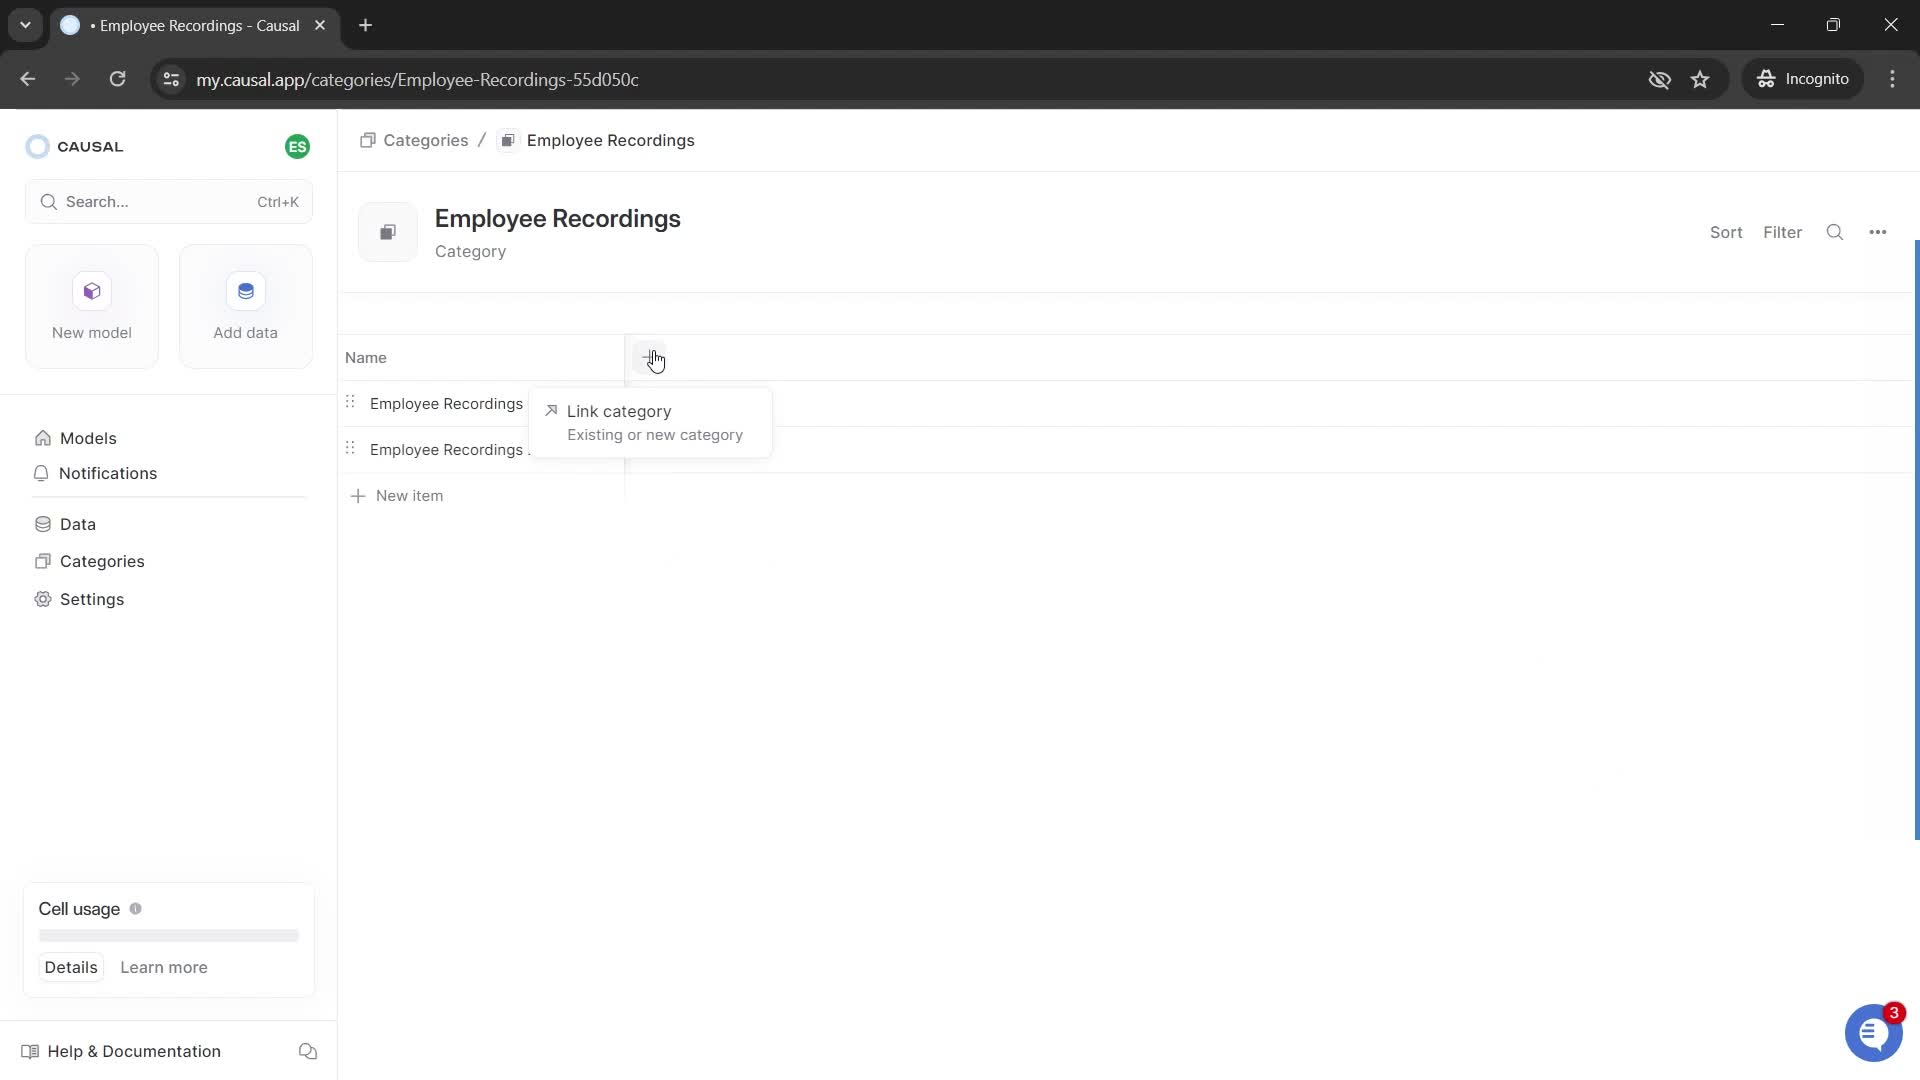Open Chrome's three-dot menu
The image size is (1920, 1080).
[1893, 79]
